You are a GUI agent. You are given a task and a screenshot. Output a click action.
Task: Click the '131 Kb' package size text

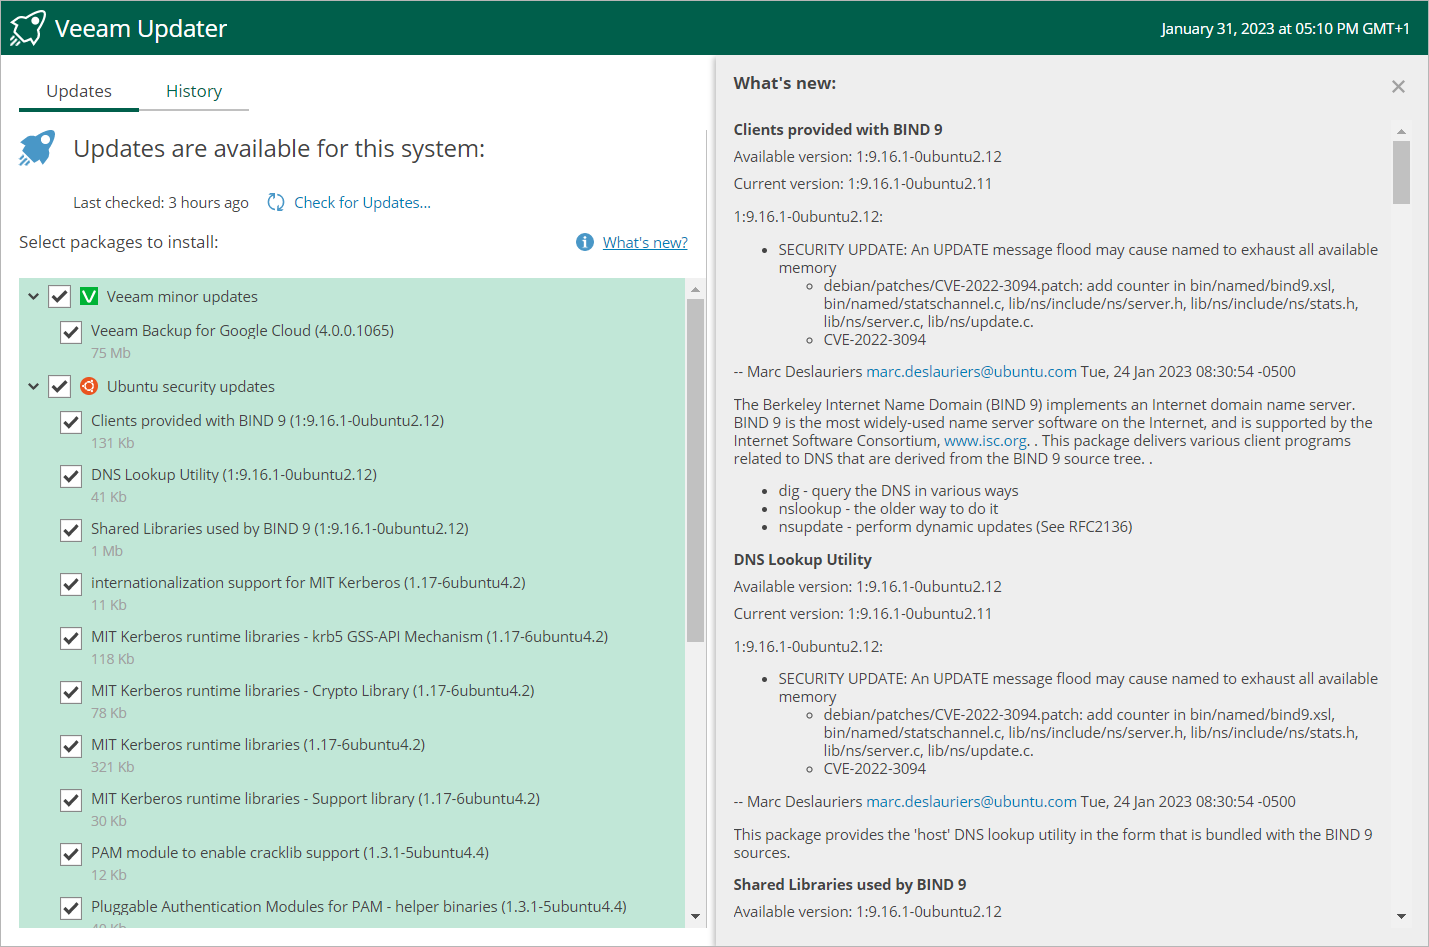pos(112,443)
